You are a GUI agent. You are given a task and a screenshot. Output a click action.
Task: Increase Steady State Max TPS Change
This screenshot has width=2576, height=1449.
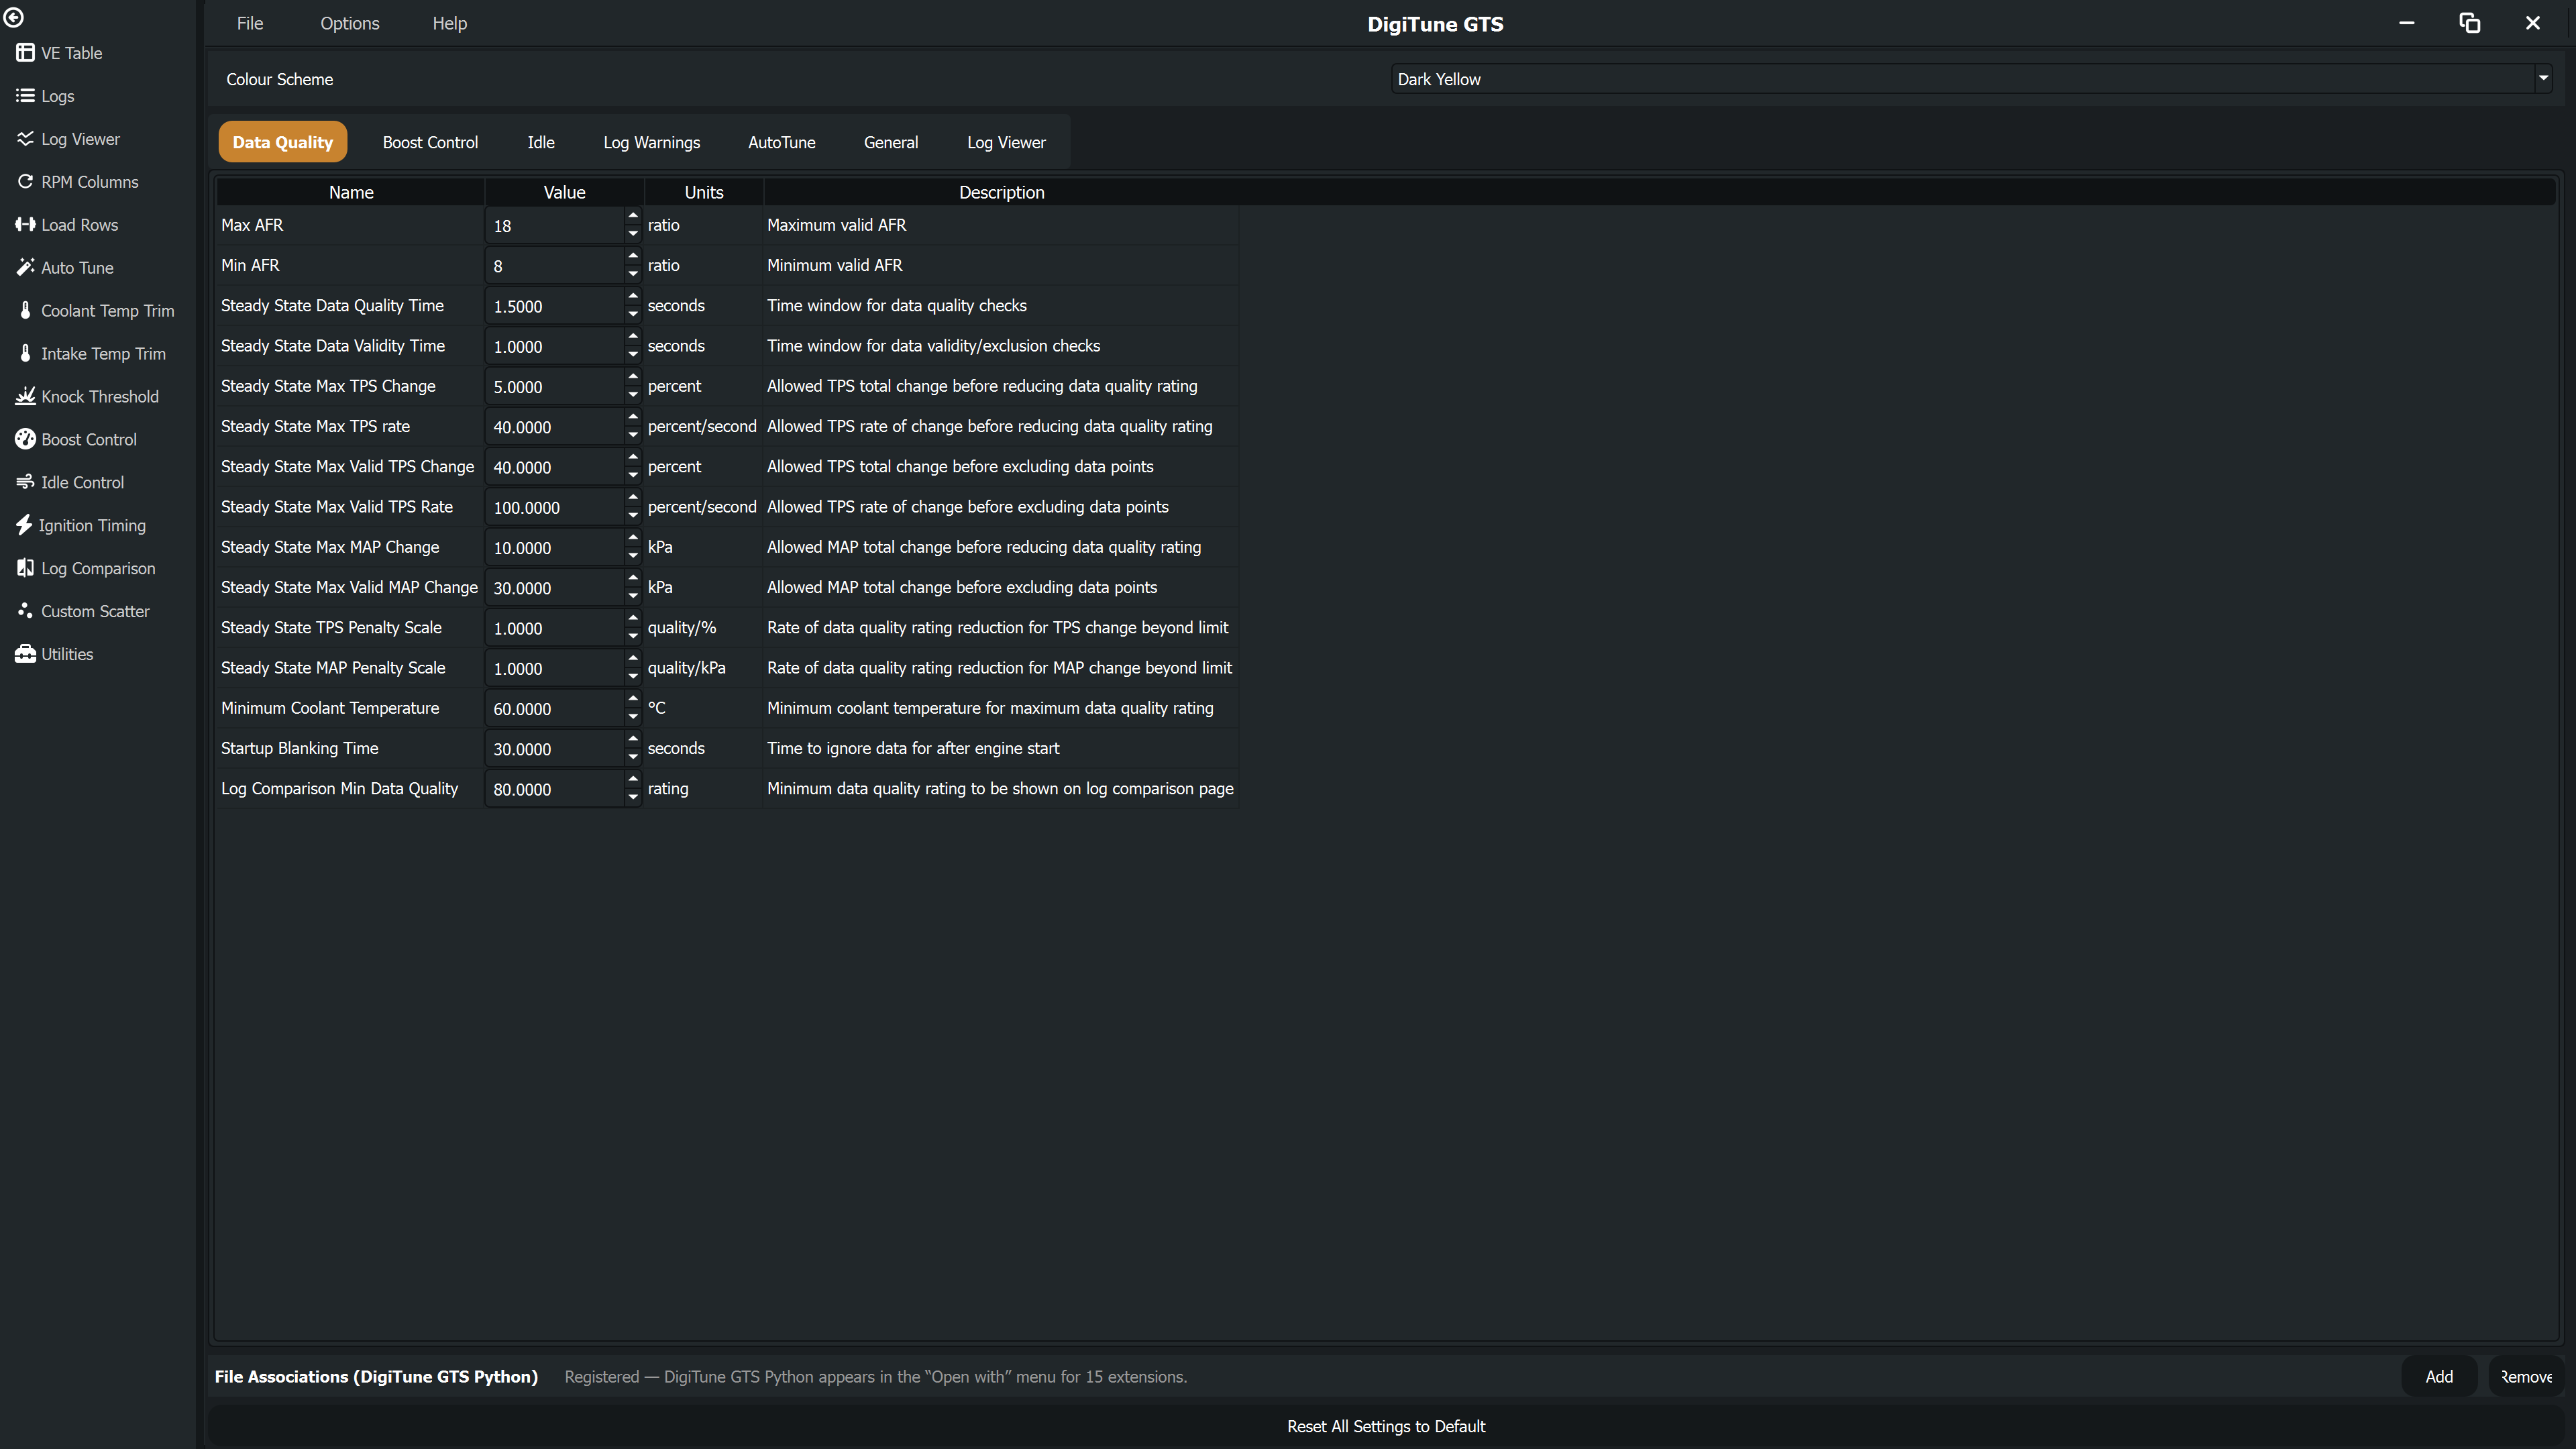(x=633, y=377)
